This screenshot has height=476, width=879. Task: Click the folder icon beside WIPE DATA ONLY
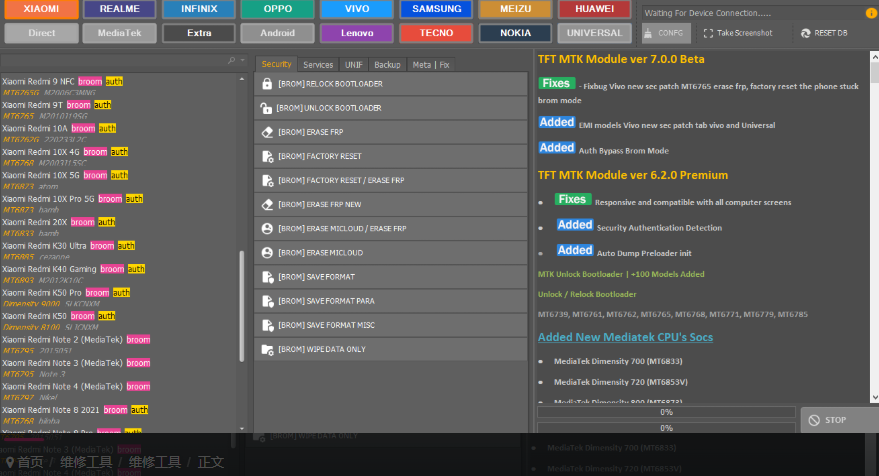tap(267, 349)
